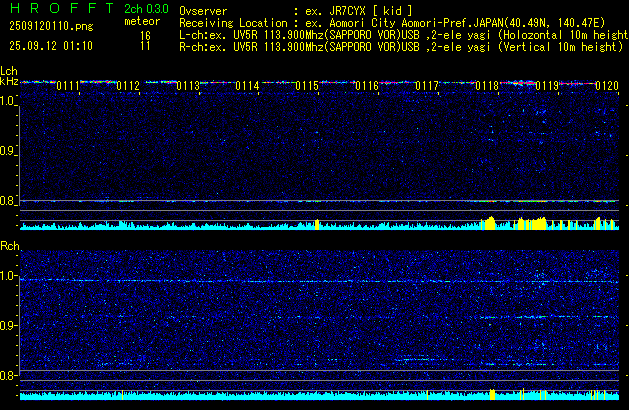Image resolution: width=629 pixels, height=410 pixels.
Task: Click the meteor count label
Action: coord(142,21)
